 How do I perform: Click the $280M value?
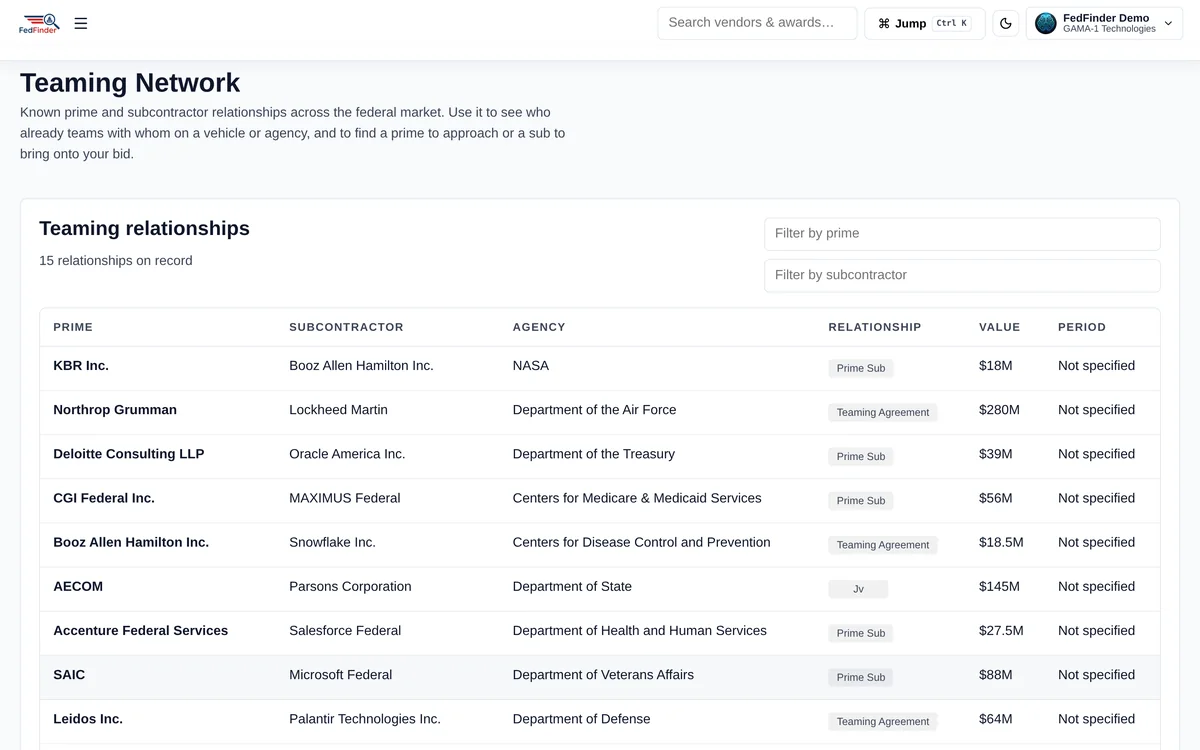tap(999, 410)
